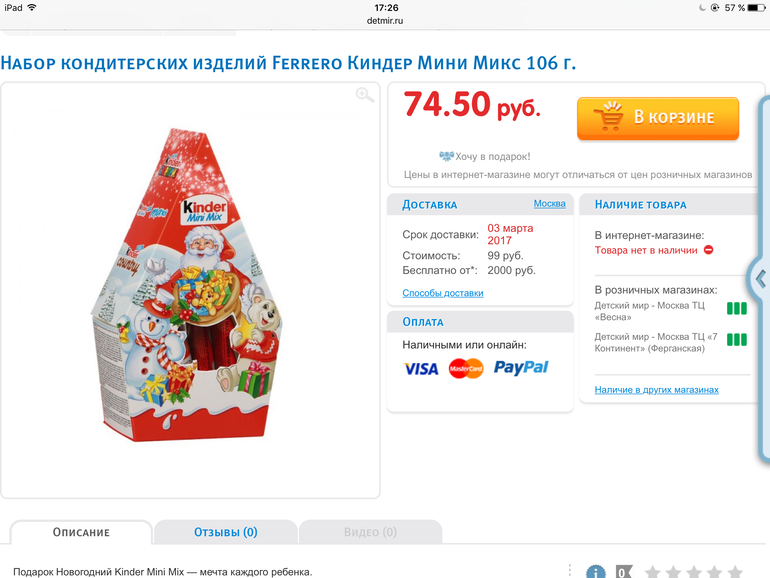Change the delivery city Москва
The width and height of the screenshot is (770, 578).
coord(550,203)
